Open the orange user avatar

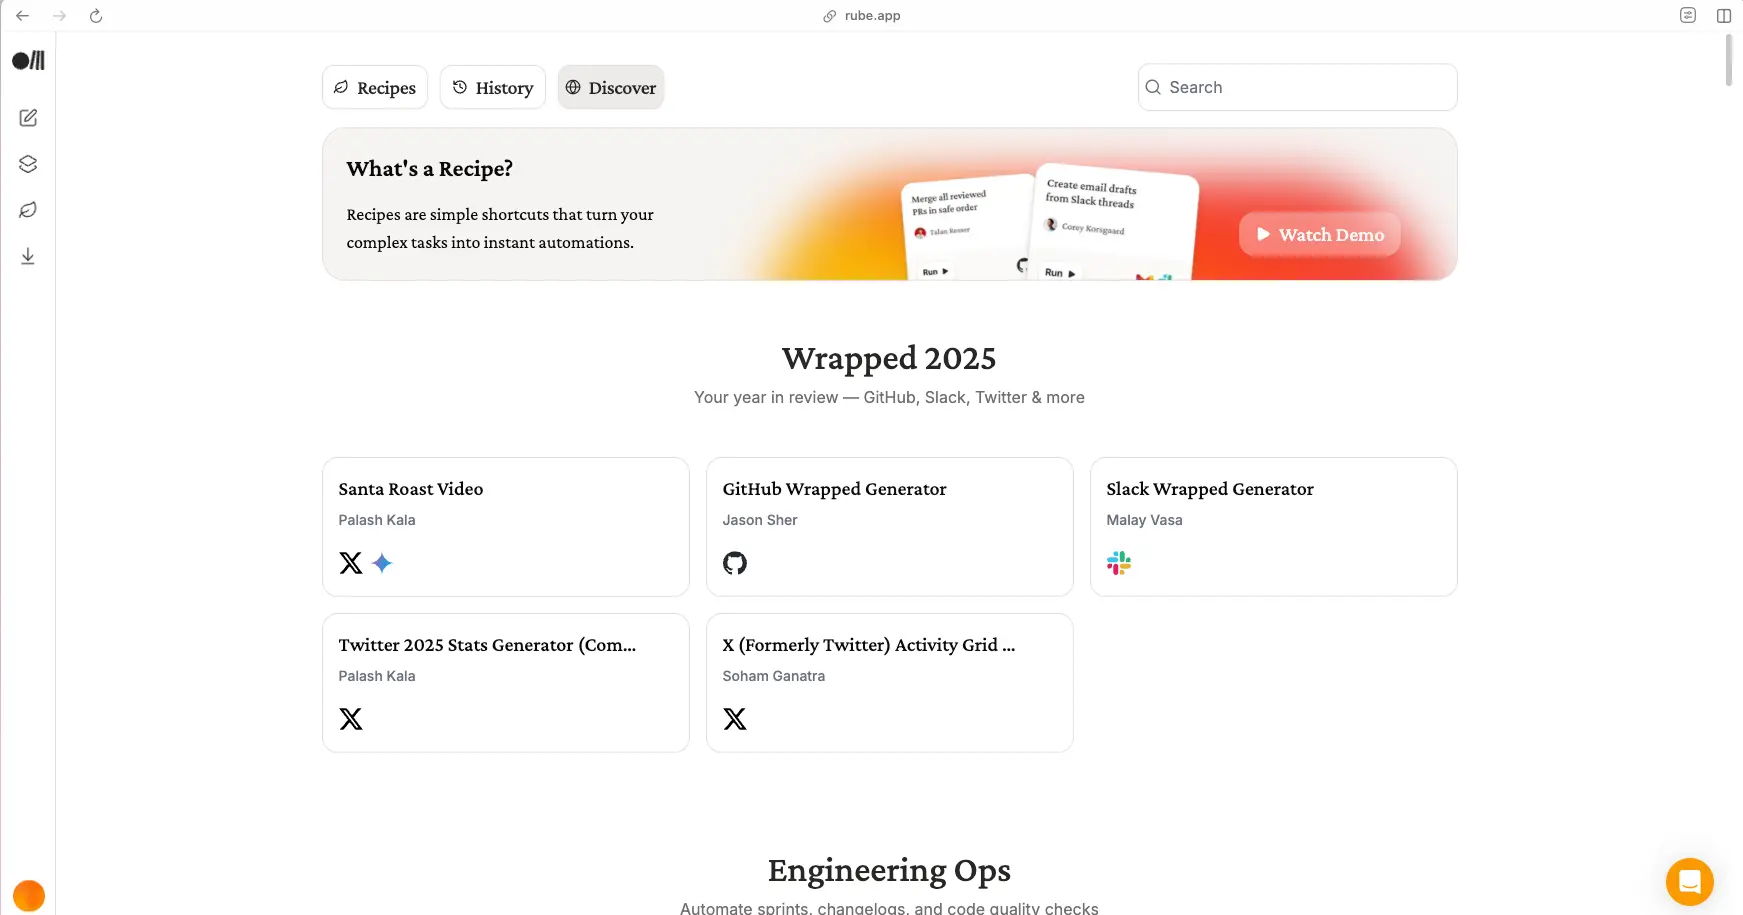28,895
